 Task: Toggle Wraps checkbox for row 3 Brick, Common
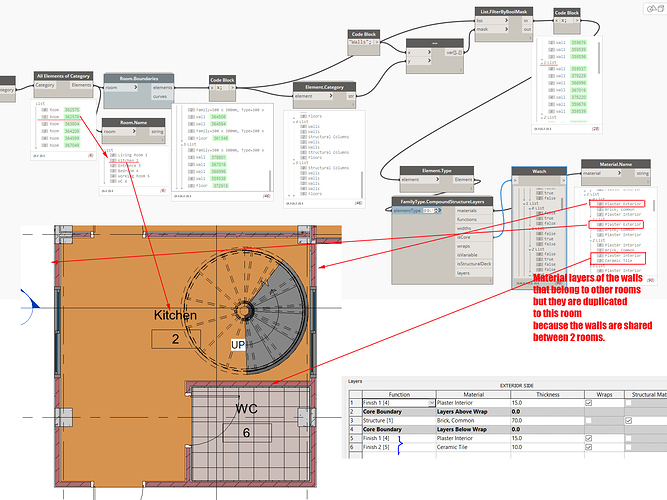(589, 420)
